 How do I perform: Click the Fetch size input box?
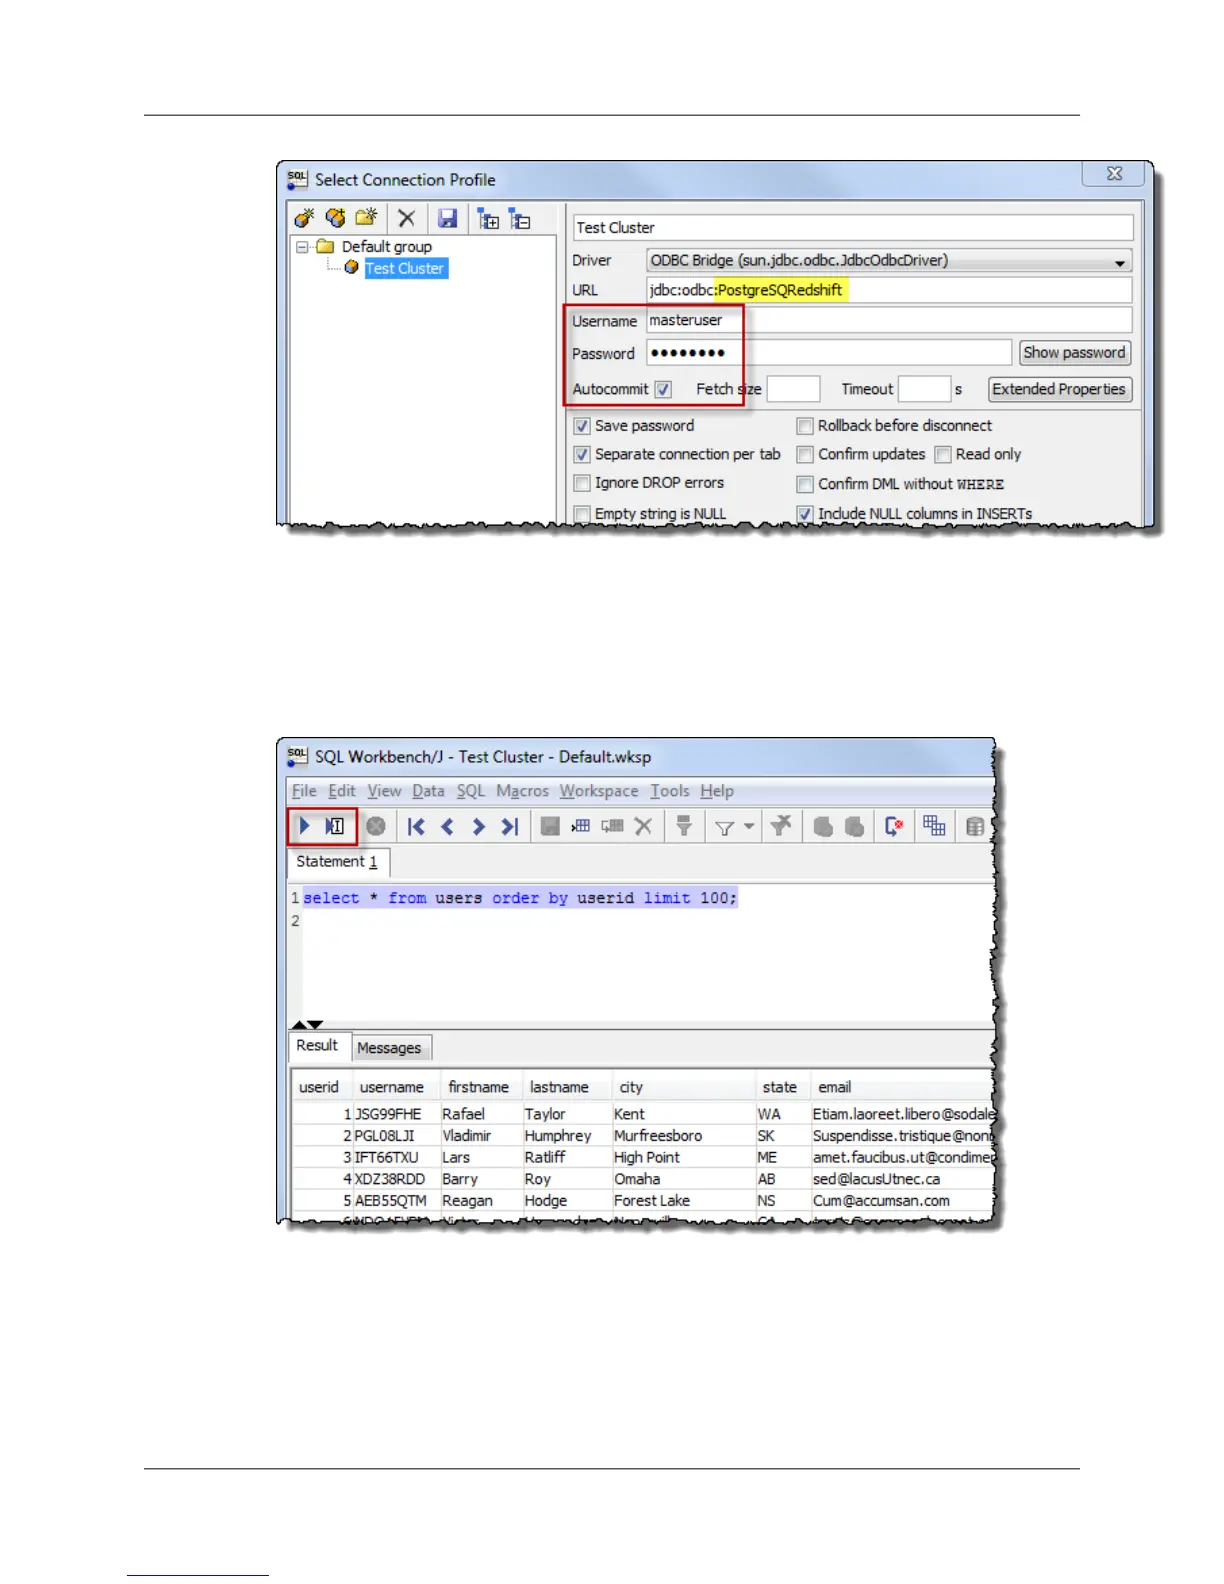pos(793,389)
